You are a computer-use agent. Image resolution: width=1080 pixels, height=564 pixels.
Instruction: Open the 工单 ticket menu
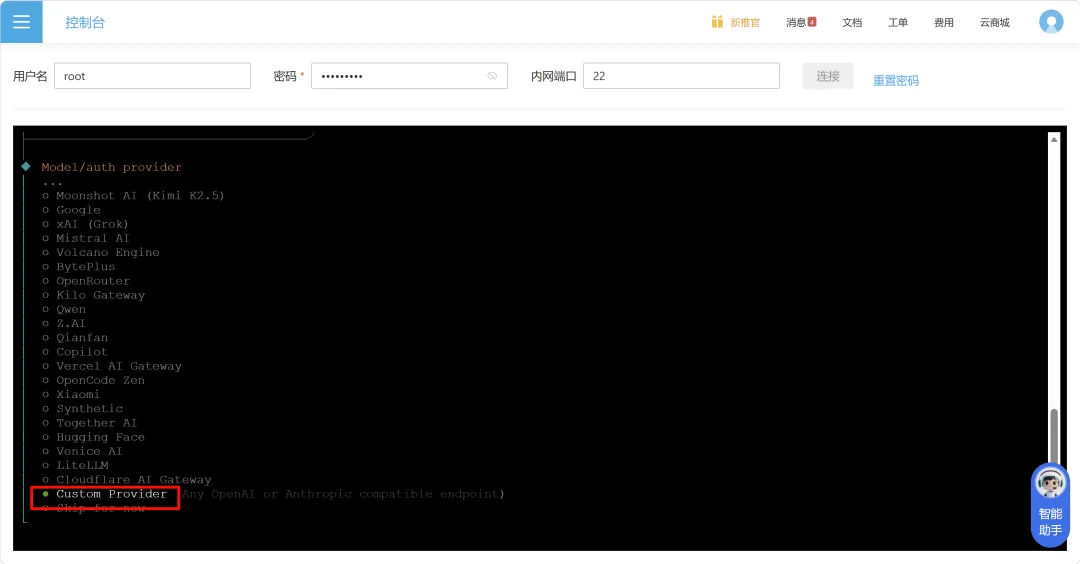pos(897,23)
